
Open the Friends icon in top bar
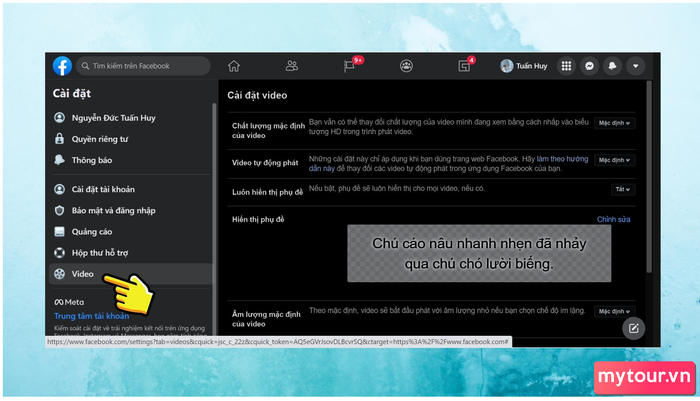292,66
